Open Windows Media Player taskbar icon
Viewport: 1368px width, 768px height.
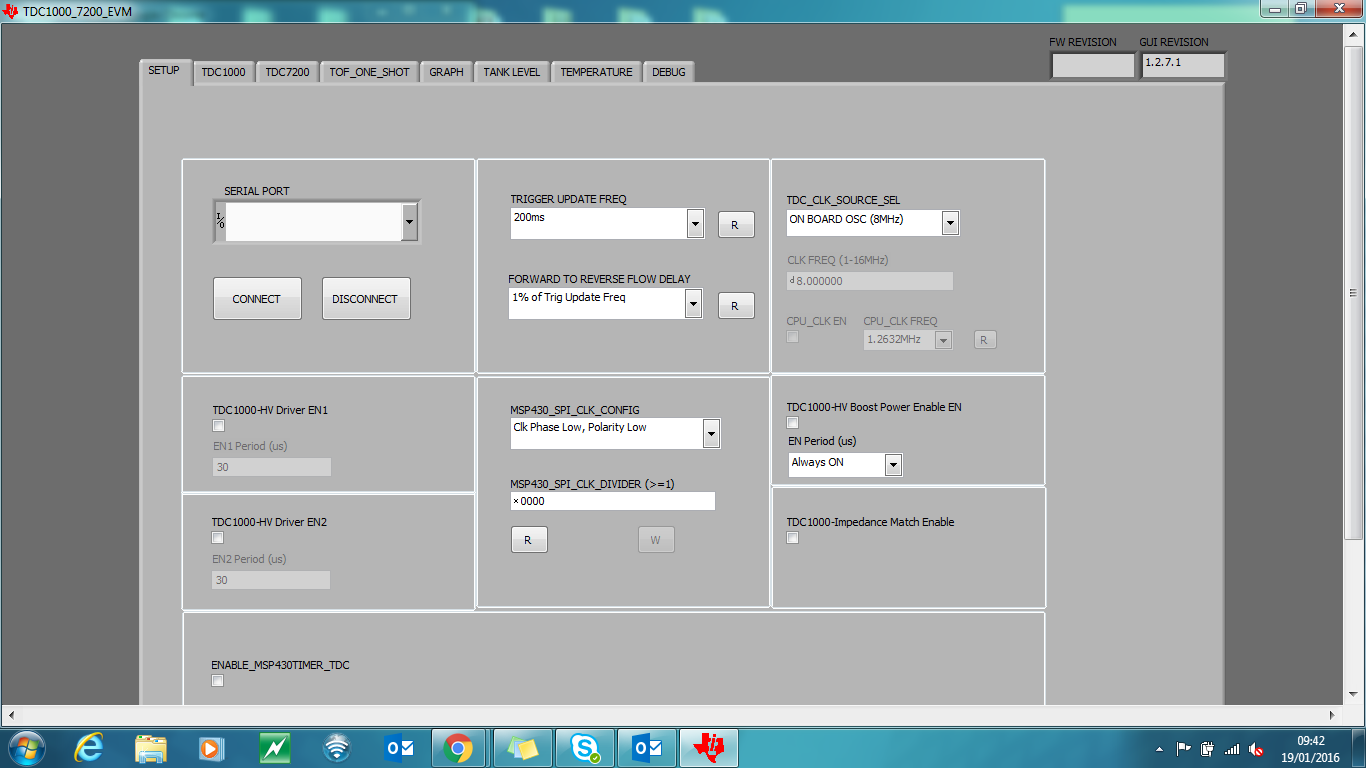pos(211,748)
